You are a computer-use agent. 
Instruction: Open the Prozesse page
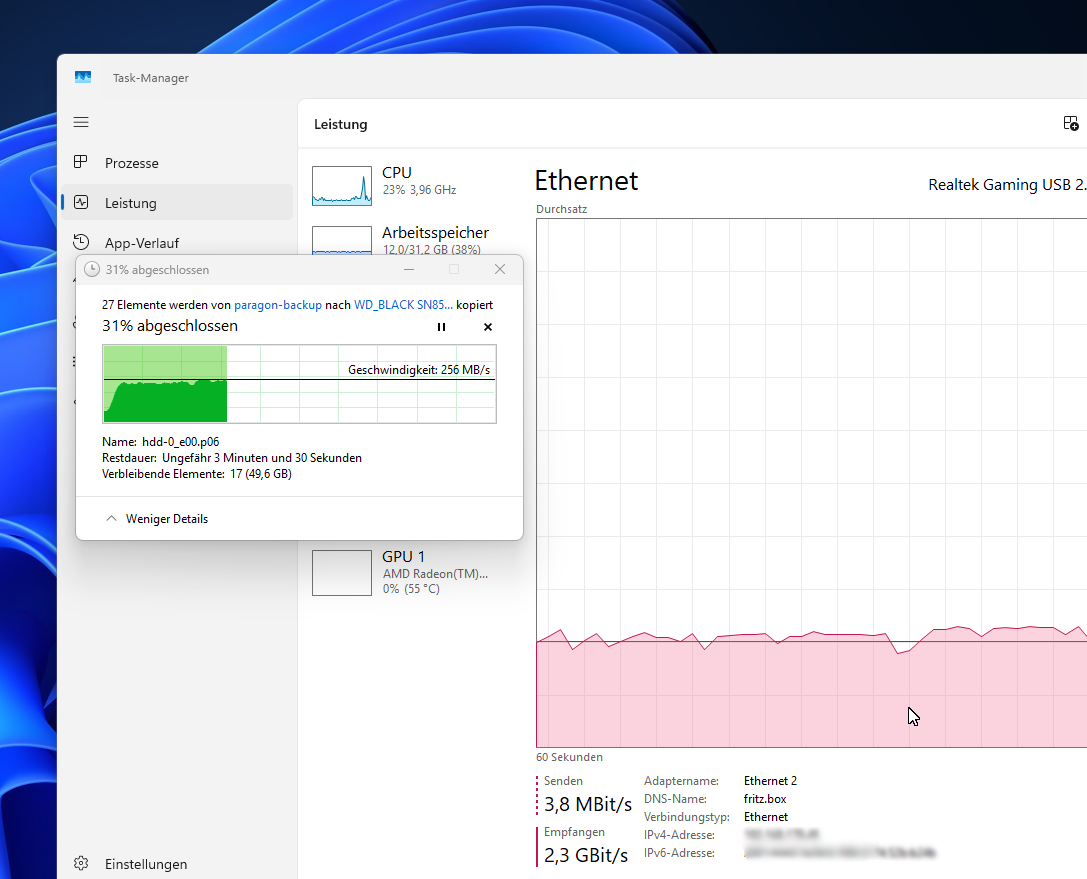[x=177, y=163]
